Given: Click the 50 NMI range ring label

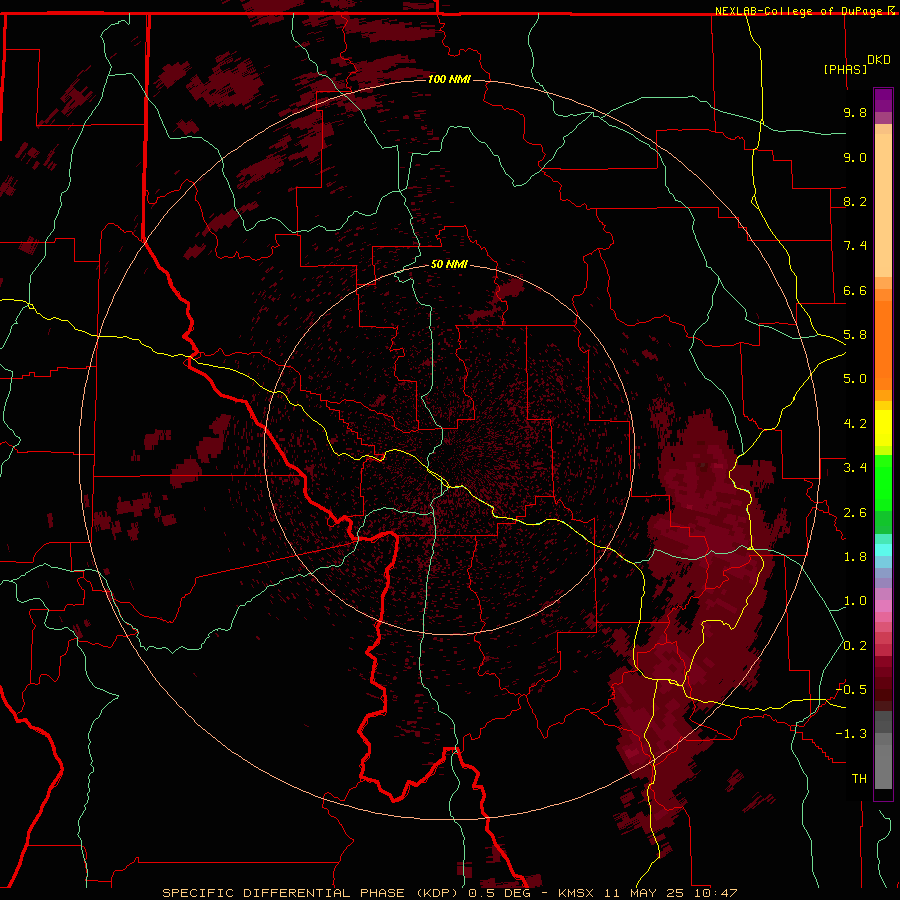Looking at the screenshot, I should [449, 264].
